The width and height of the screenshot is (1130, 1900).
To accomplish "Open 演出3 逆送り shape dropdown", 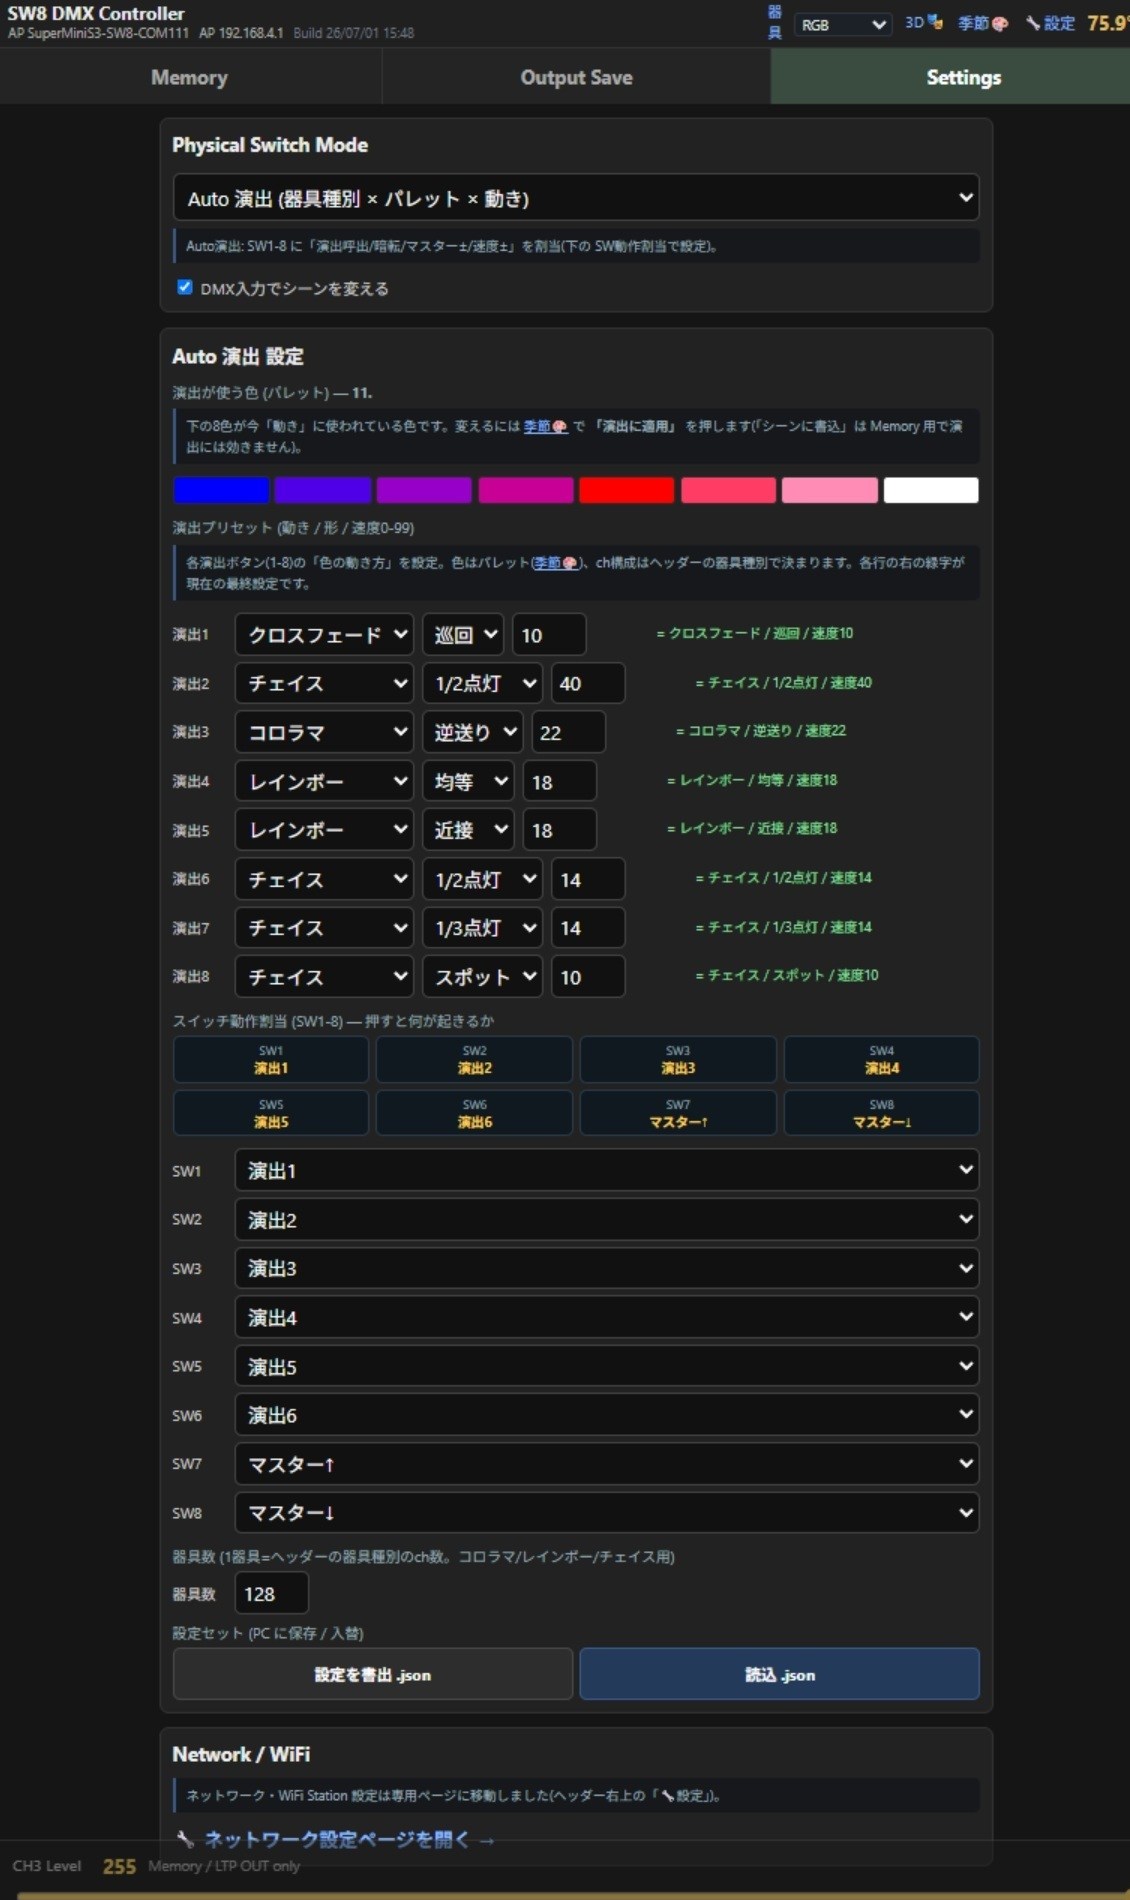I will [x=472, y=732].
